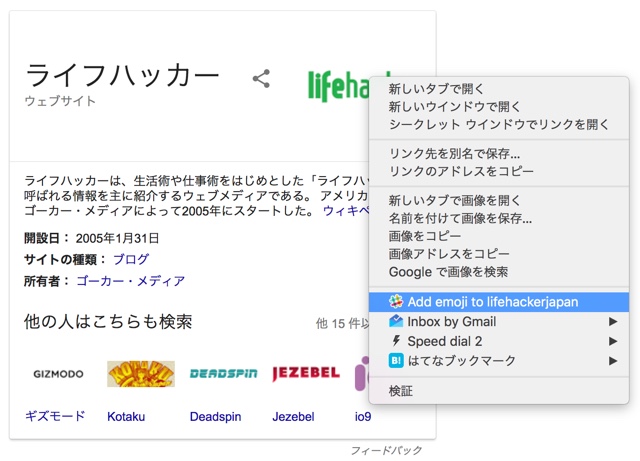Image resolution: width=640 pixels, height=461 pixels.
Task: Open the Gizmodo logo thumbnail
Action: tap(58, 374)
